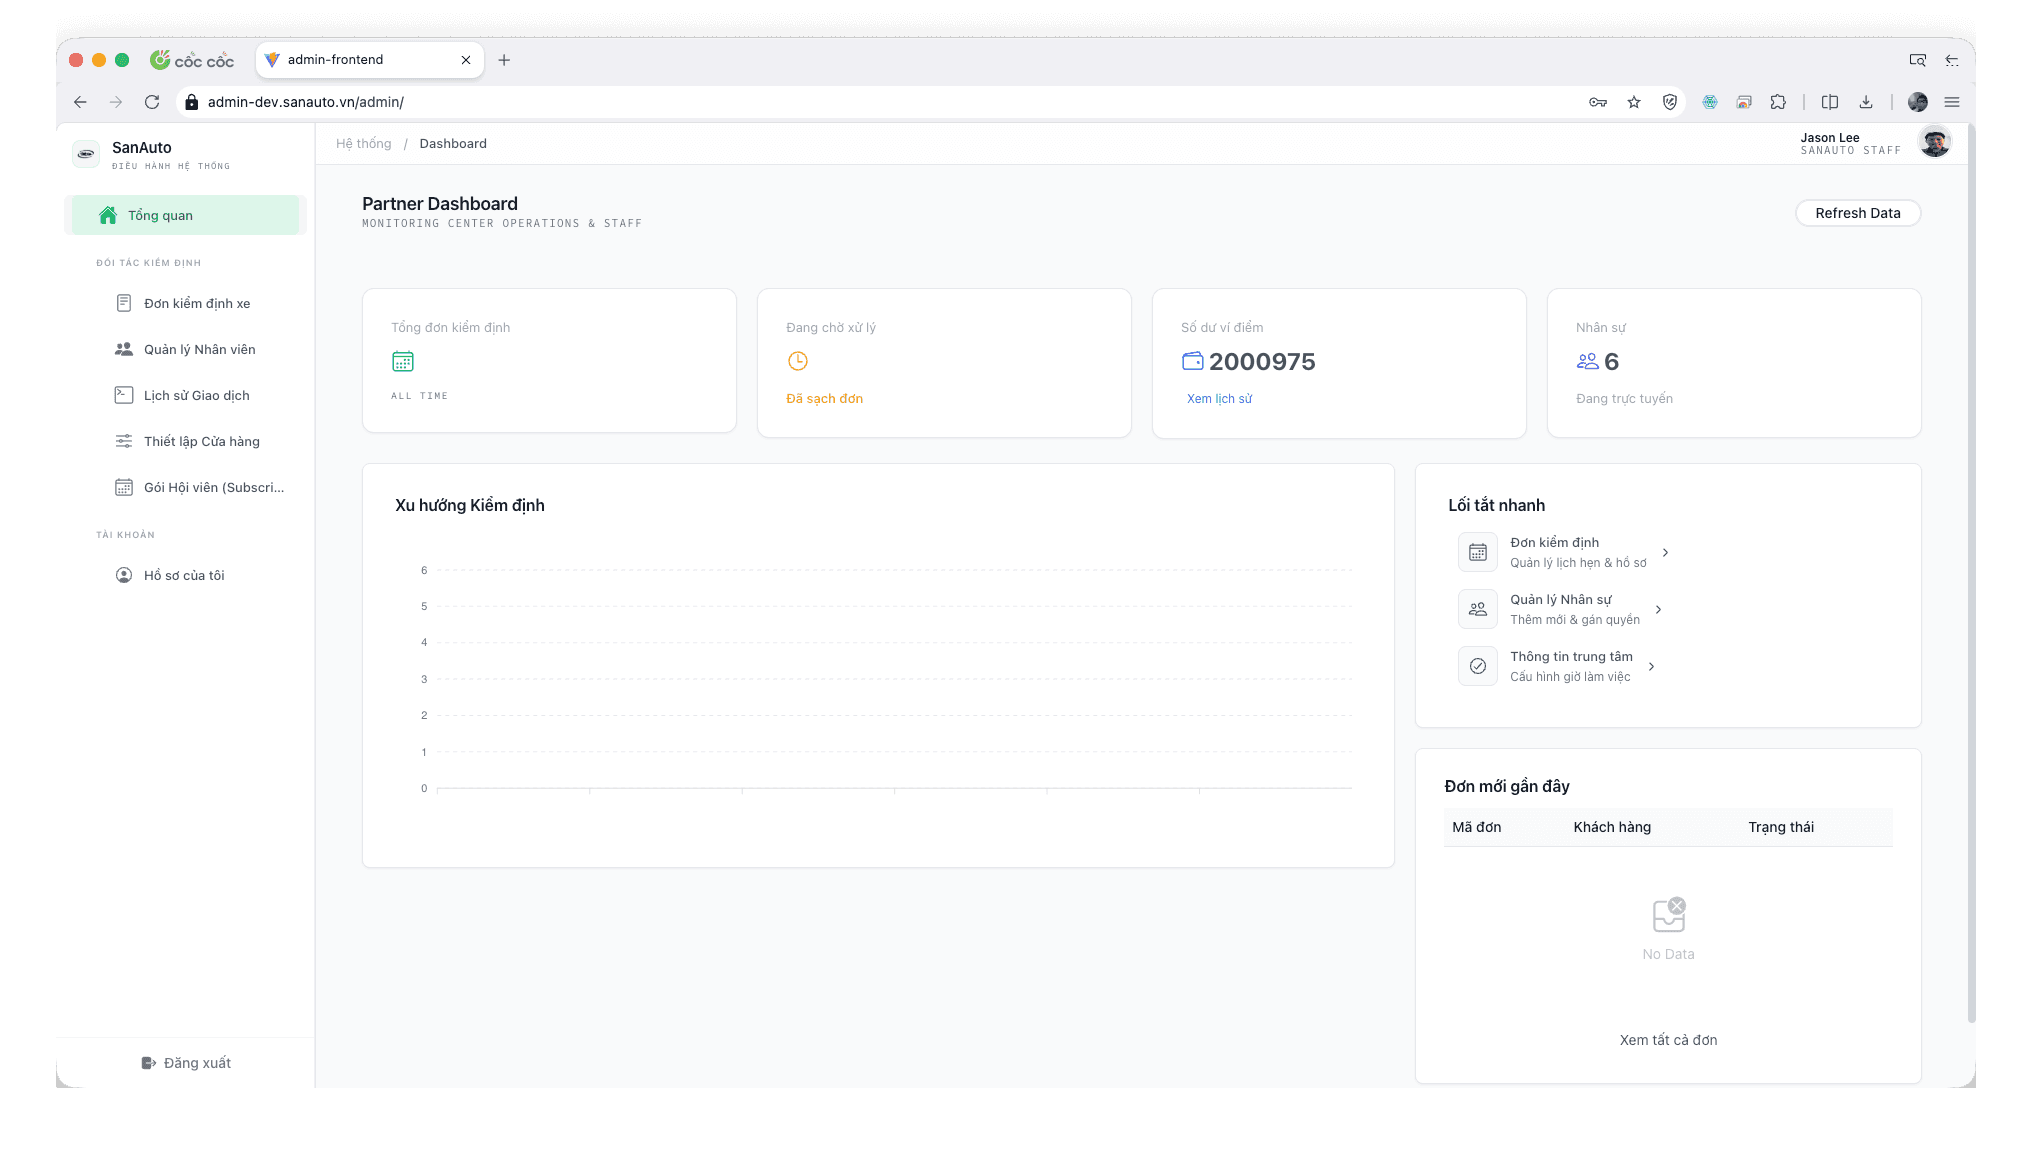The image size is (2032, 1162).
Task: Click Hệ thống breadcrumb
Action: click(364, 143)
